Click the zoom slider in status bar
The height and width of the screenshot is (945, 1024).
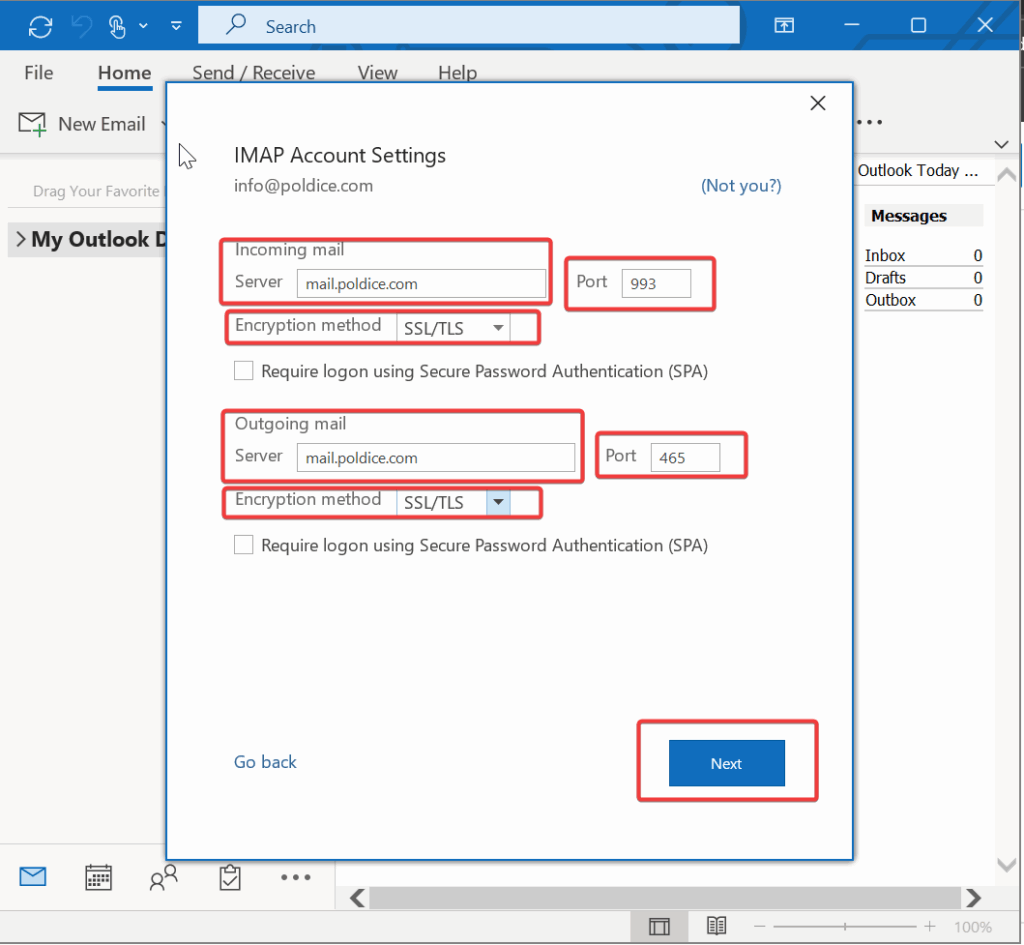coord(846,926)
